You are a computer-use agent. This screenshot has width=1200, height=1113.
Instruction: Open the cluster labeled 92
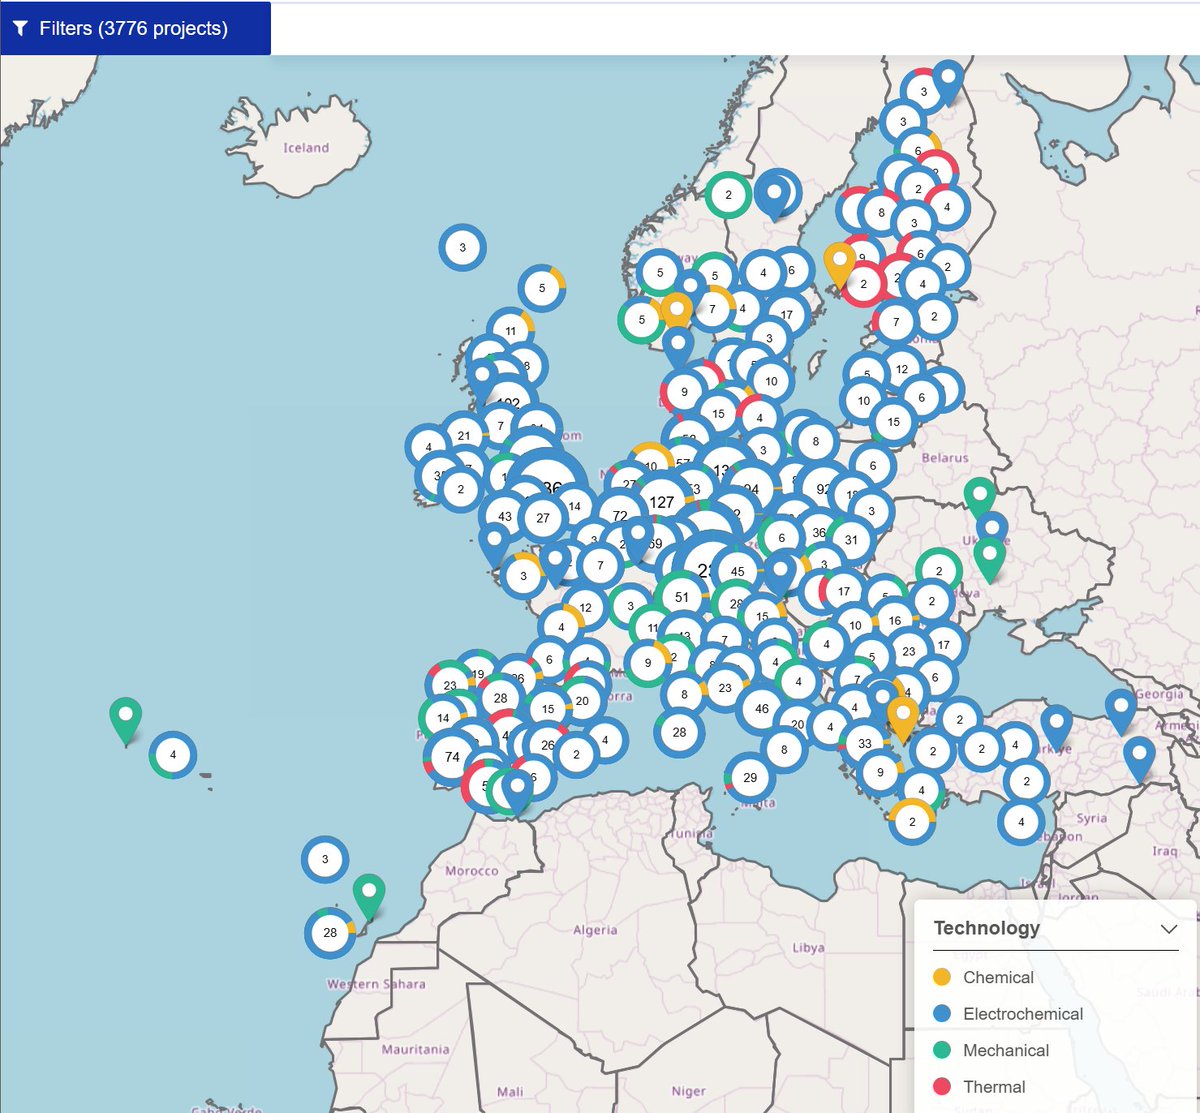click(x=823, y=489)
